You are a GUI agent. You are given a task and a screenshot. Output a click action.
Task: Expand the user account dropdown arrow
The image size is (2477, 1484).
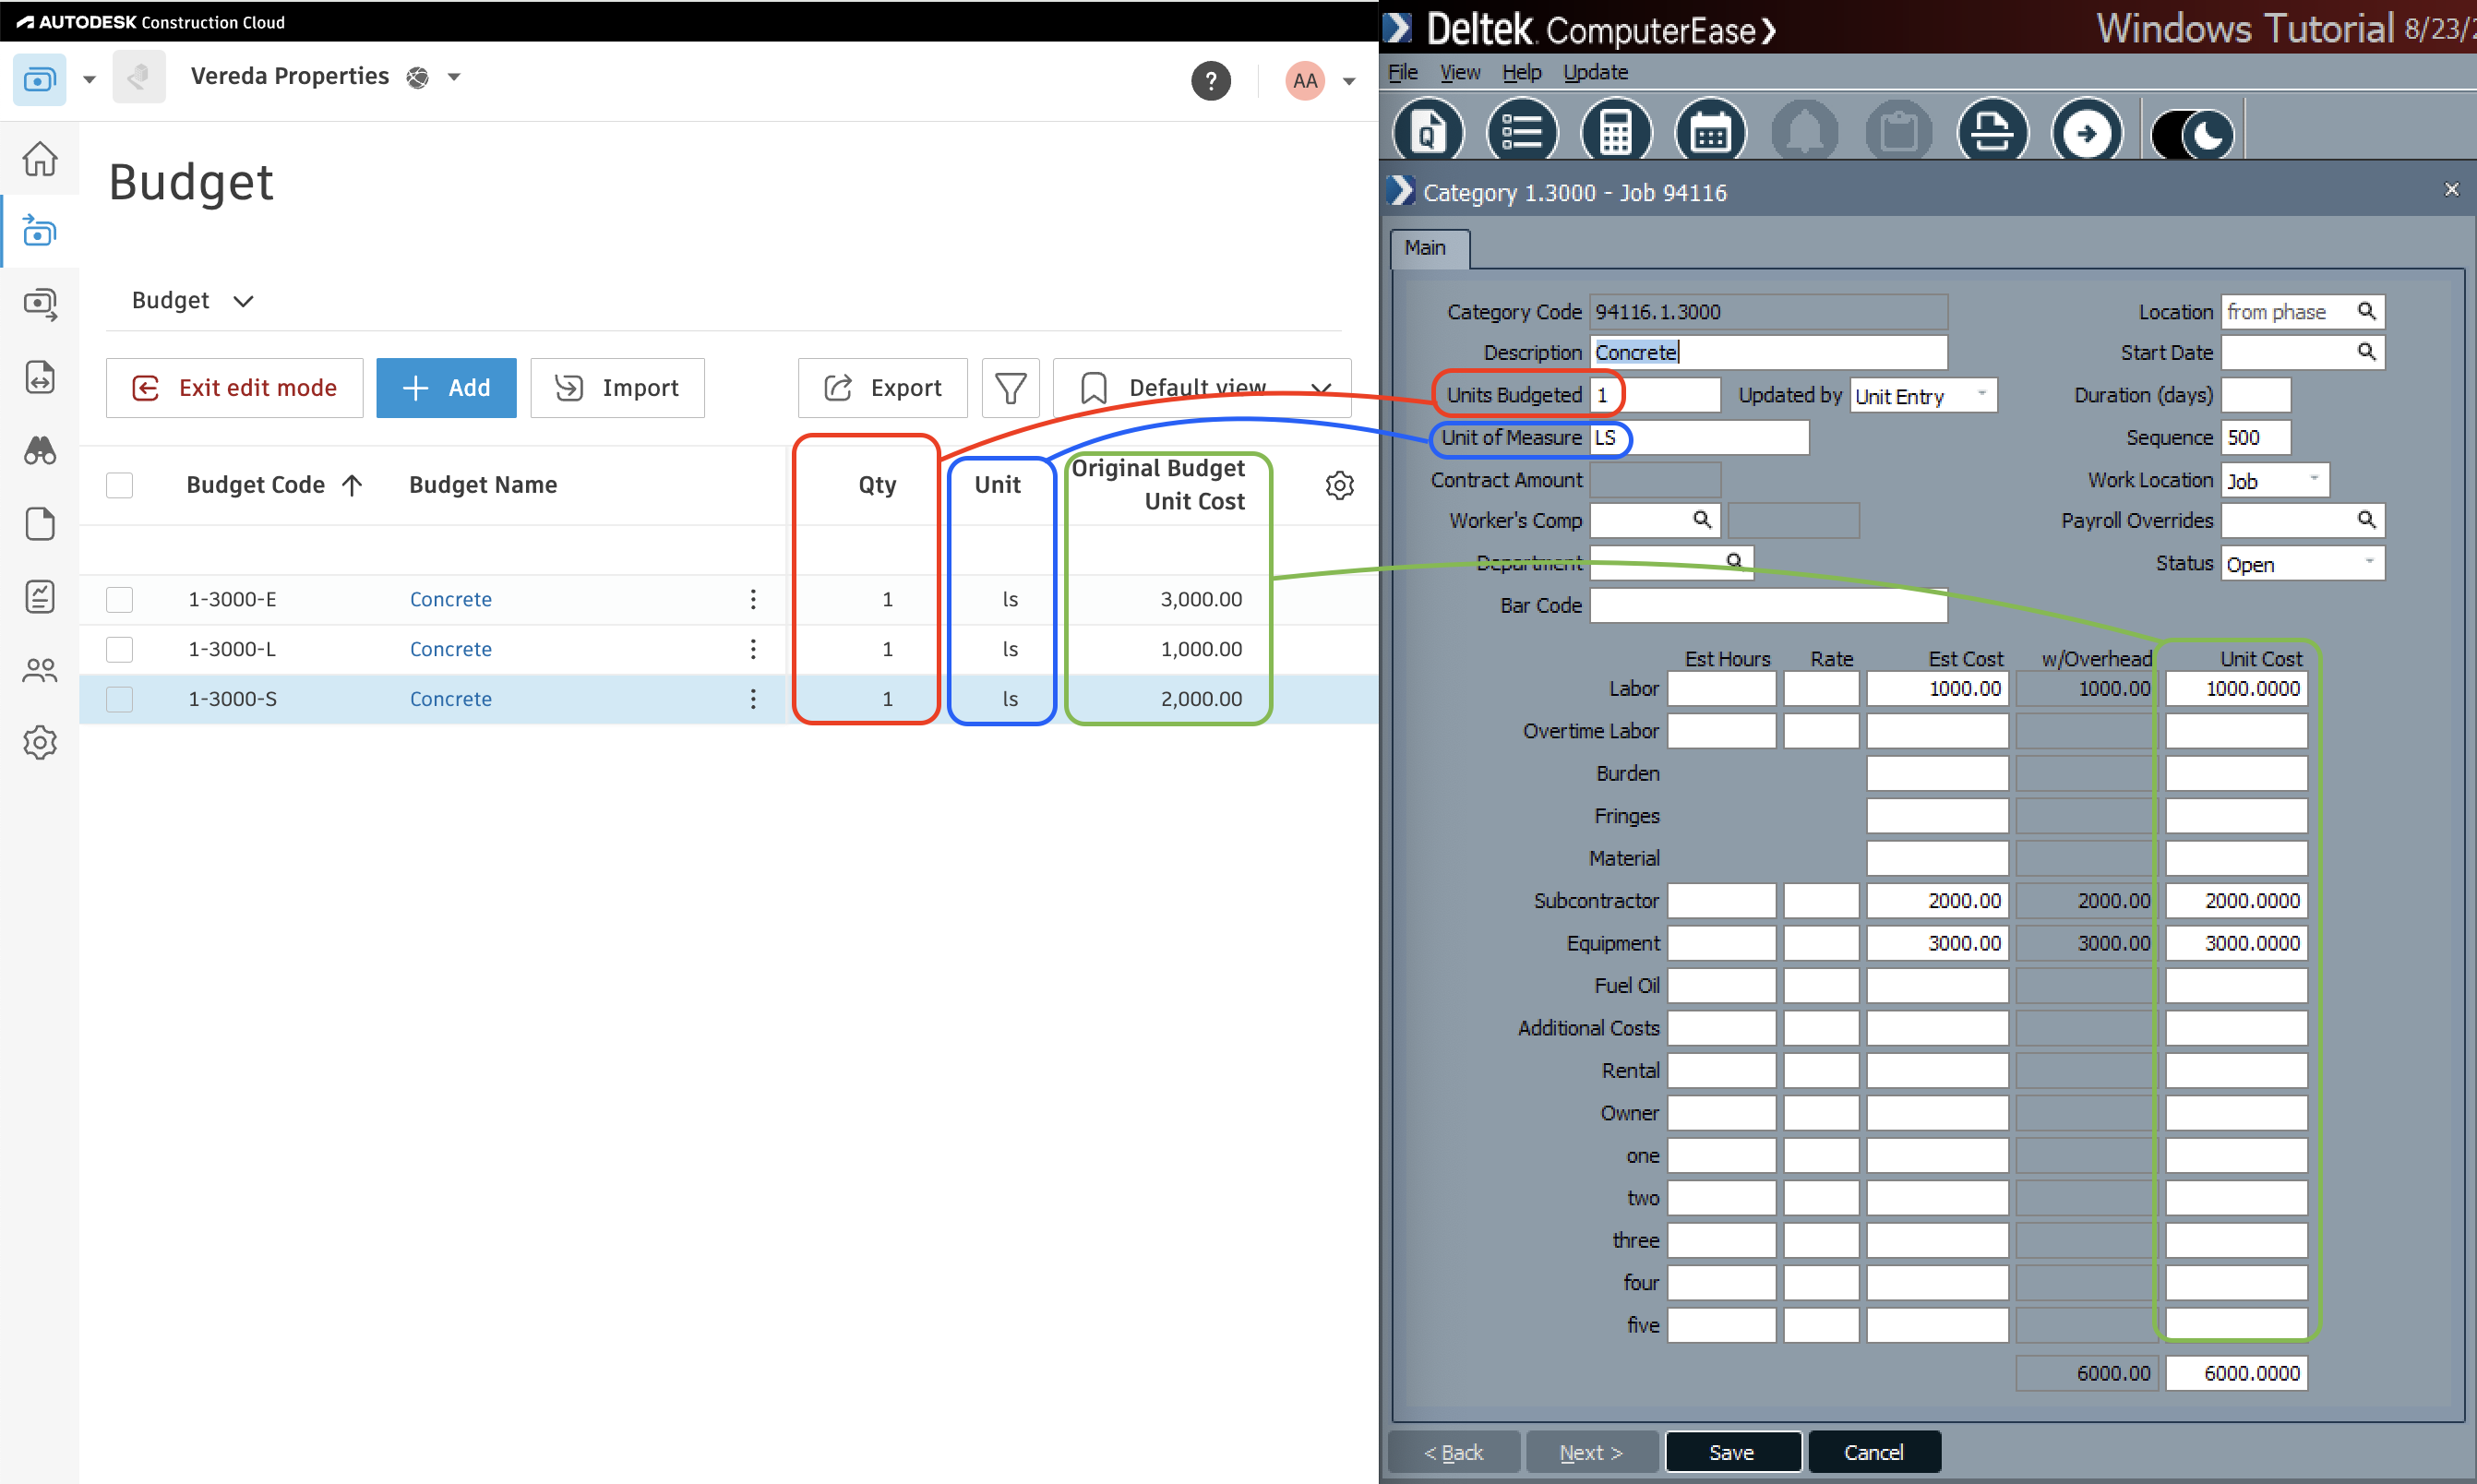tap(1348, 81)
